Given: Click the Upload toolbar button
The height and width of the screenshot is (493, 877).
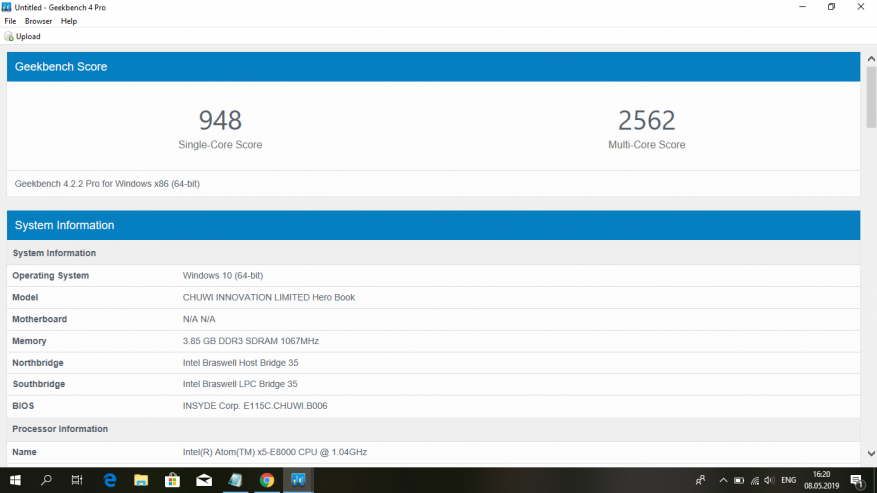Looking at the screenshot, I should pos(22,36).
